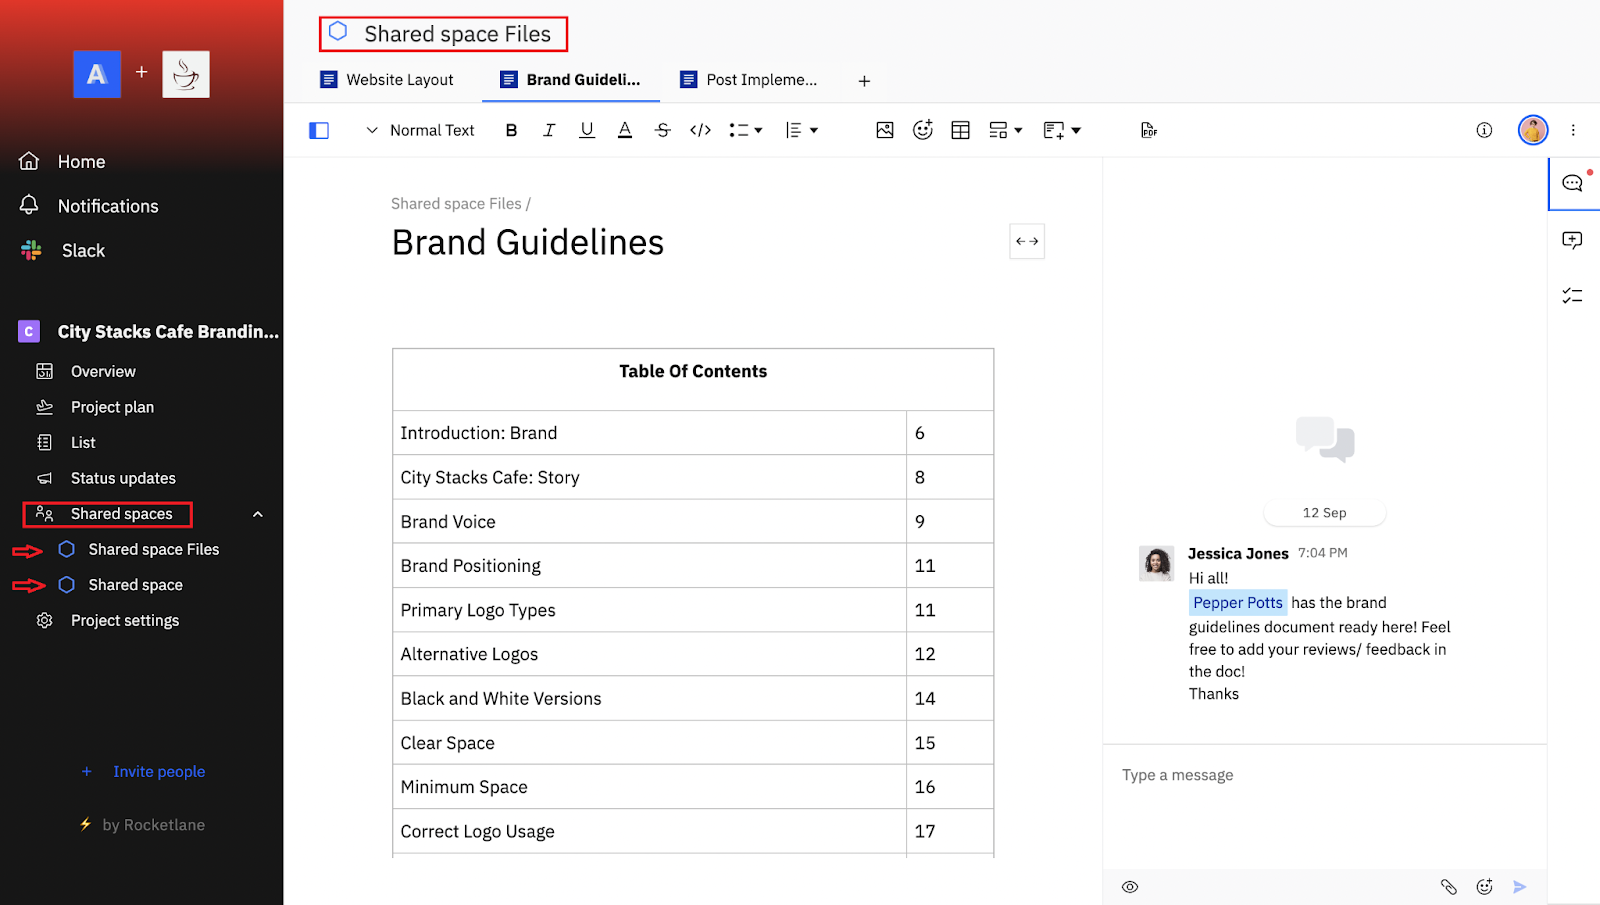This screenshot has height=905, width=1600.
Task: Toggle bold formatting
Action: [511, 130]
